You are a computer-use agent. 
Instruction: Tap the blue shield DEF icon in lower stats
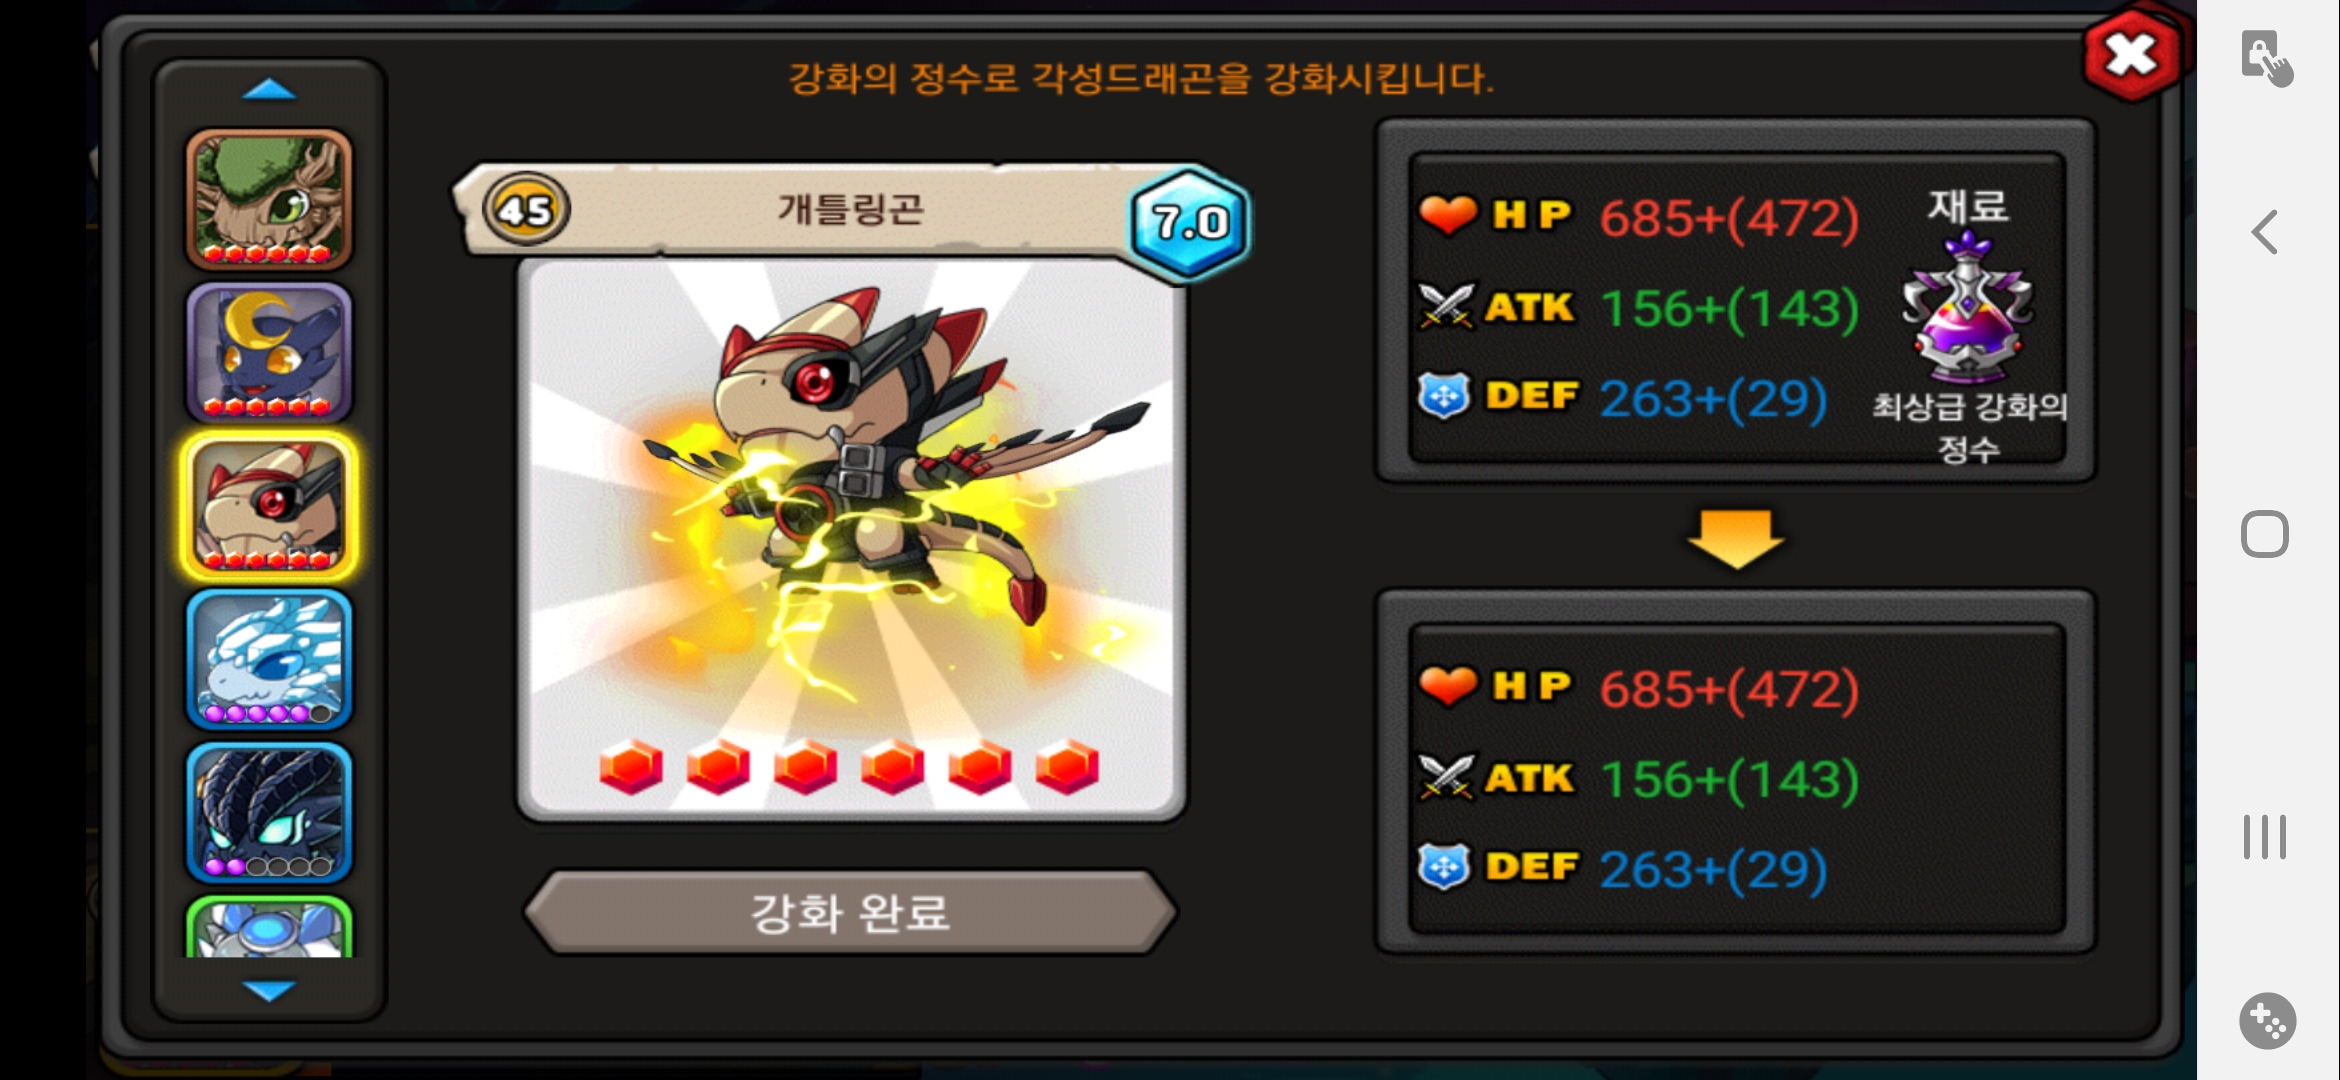1444,866
